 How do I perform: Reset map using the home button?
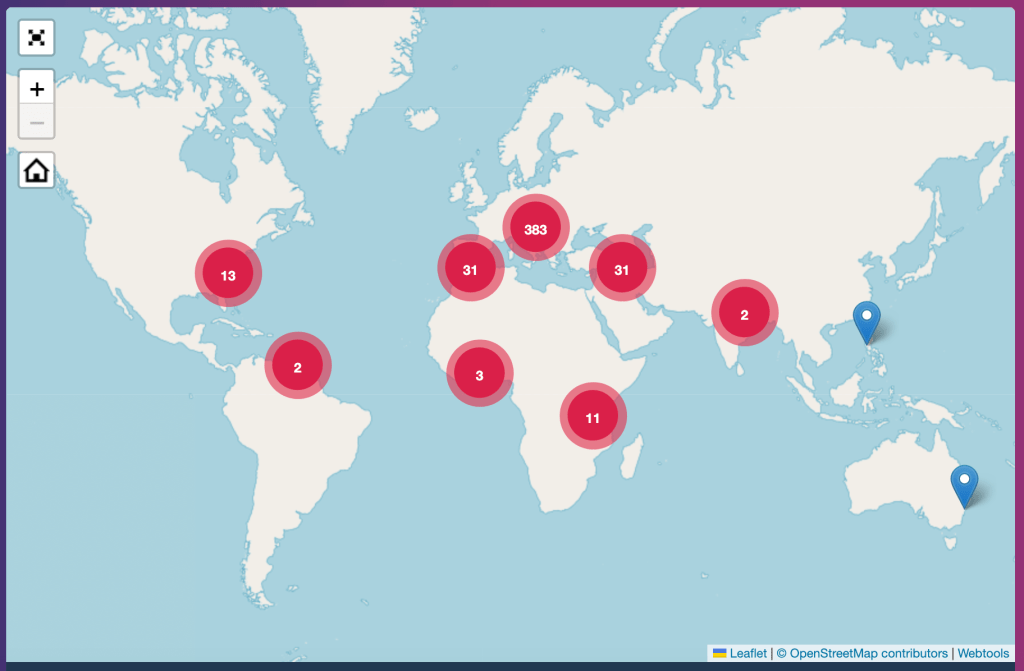[36, 170]
